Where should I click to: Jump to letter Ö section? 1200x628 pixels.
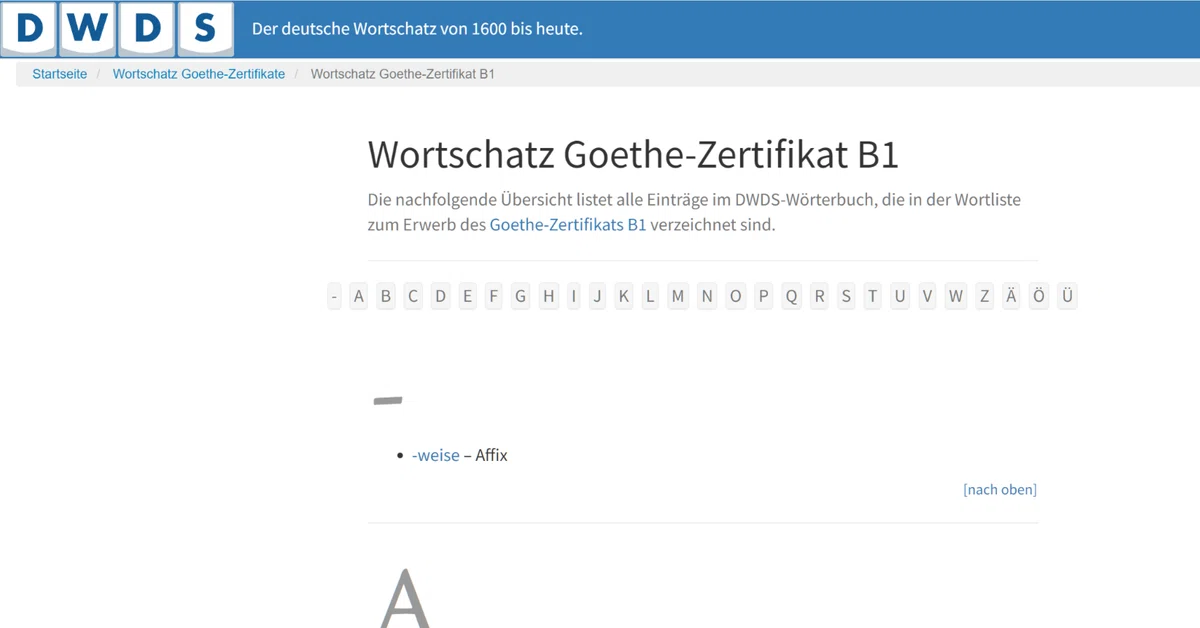coord(1040,296)
